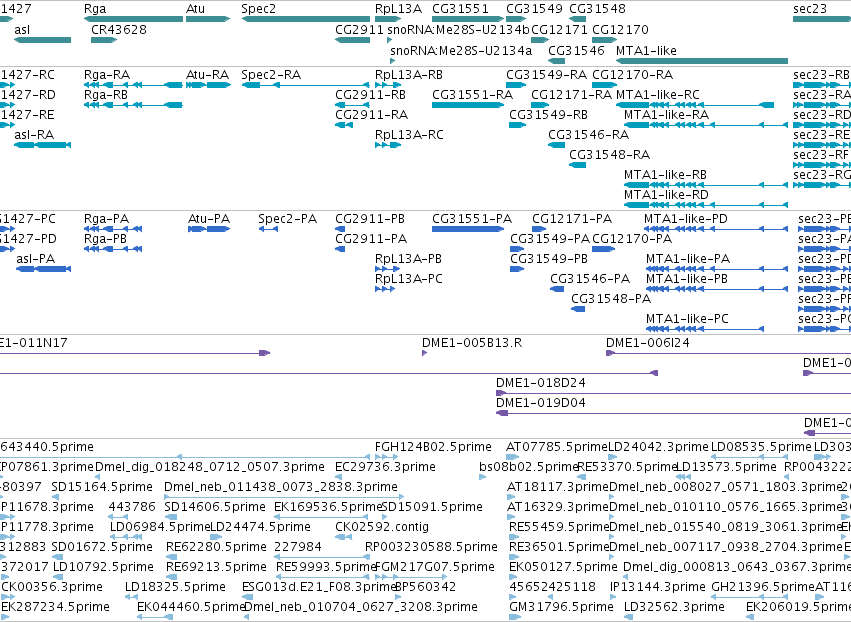This screenshot has height=622, width=851.
Task: Click protein Rga-PB
Action: [x=113, y=249]
